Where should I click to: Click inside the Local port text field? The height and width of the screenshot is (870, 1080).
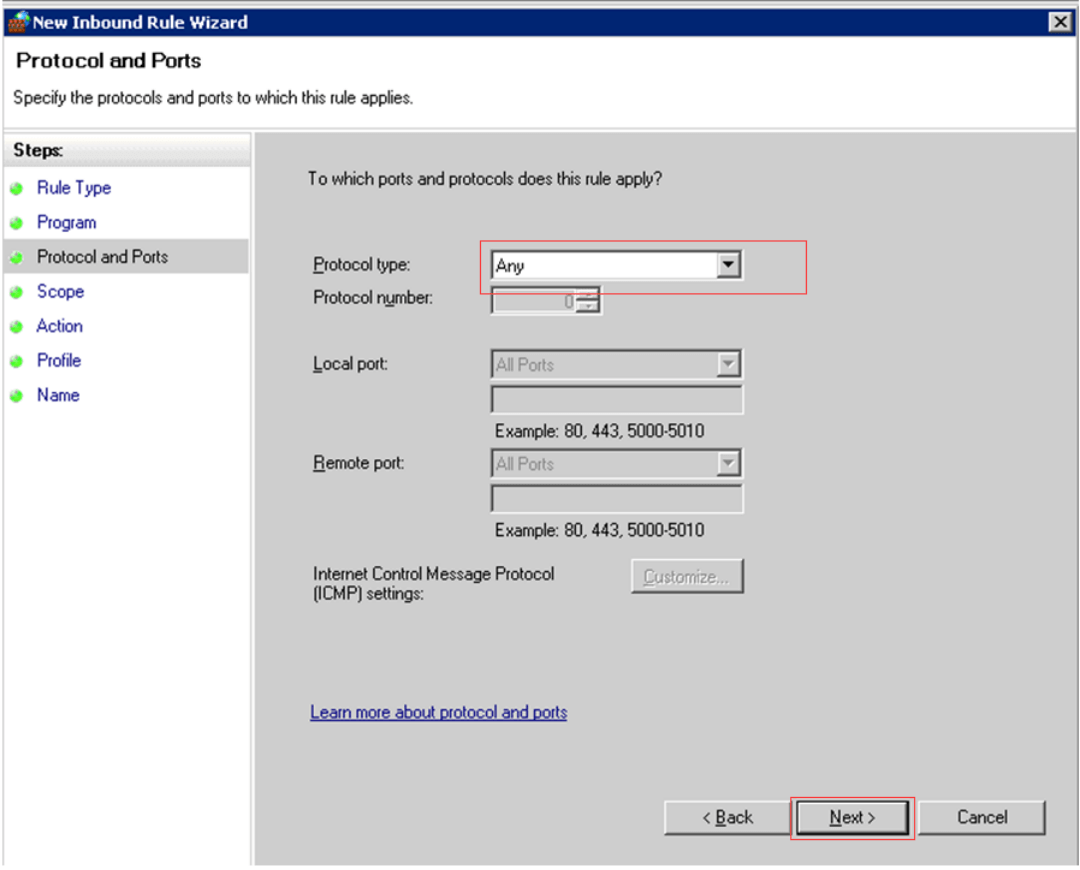(x=615, y=399)
